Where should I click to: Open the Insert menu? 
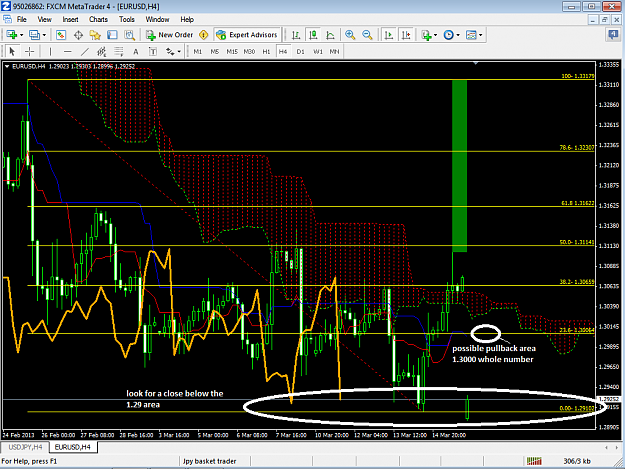(x=71, y=19)
